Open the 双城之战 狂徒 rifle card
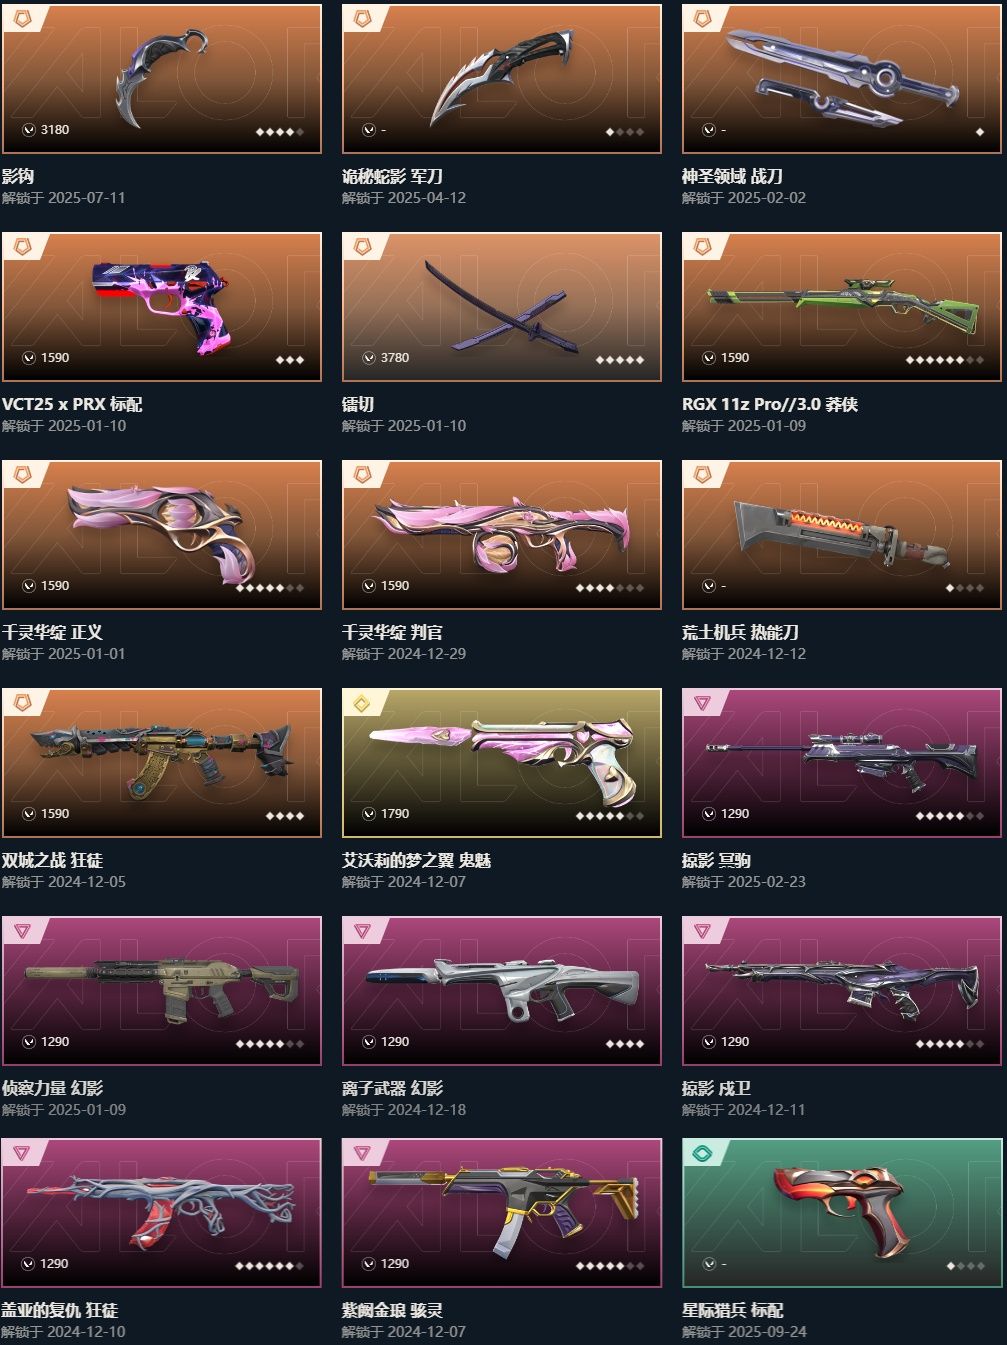 (x=161, y=763)
